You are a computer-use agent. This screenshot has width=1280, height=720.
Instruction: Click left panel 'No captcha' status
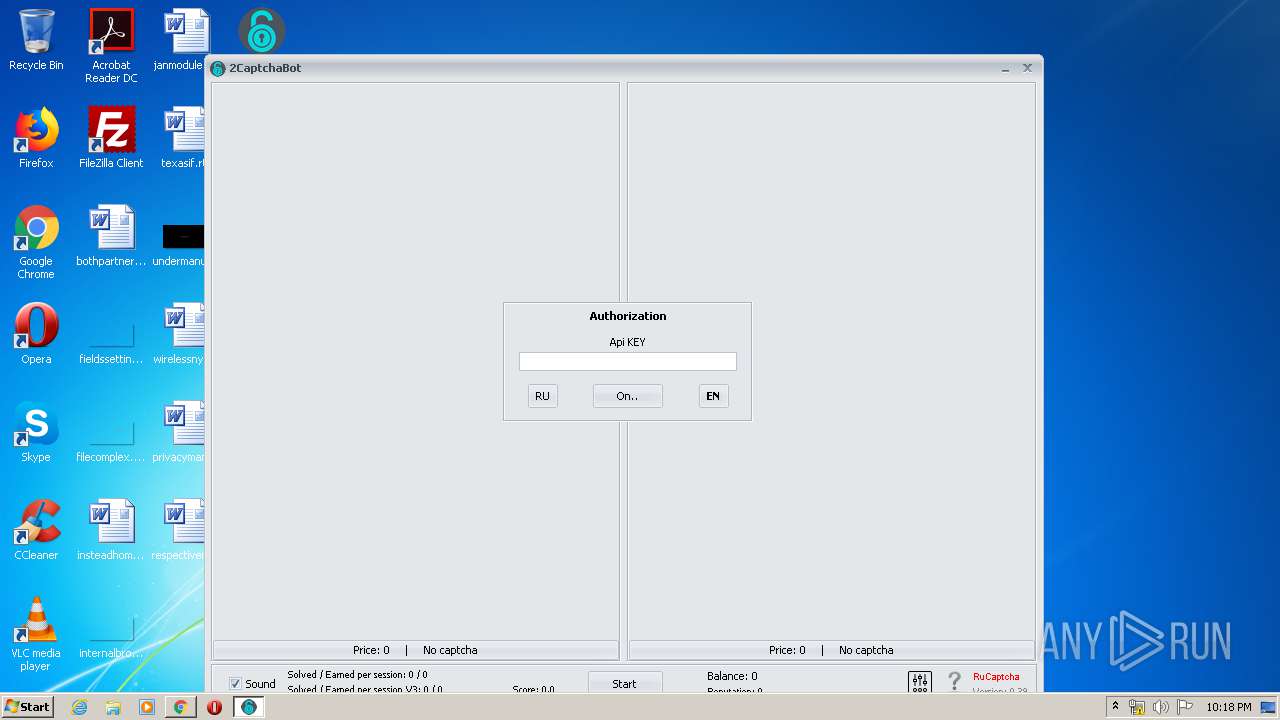pos(450,650)
